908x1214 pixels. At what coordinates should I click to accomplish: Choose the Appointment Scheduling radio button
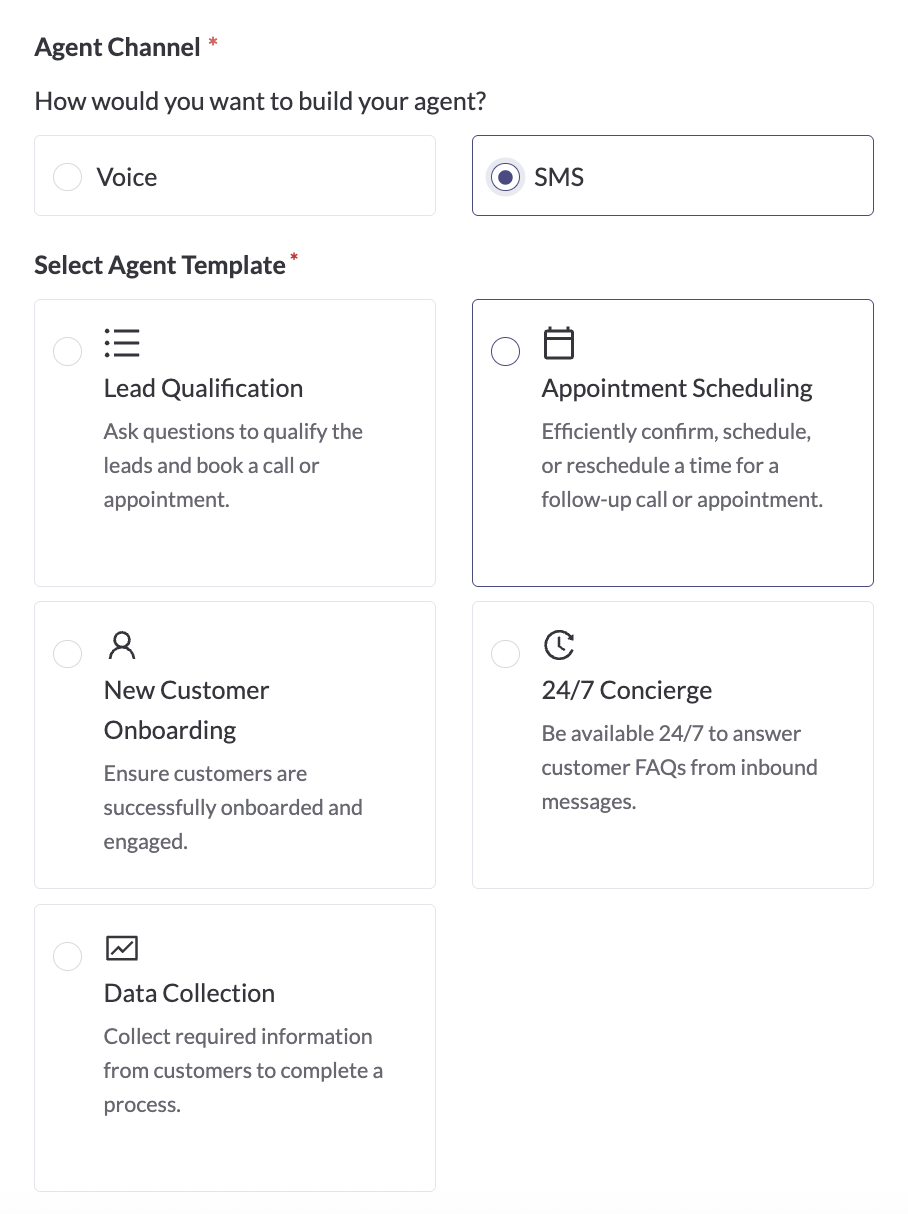tap(505, 351)
